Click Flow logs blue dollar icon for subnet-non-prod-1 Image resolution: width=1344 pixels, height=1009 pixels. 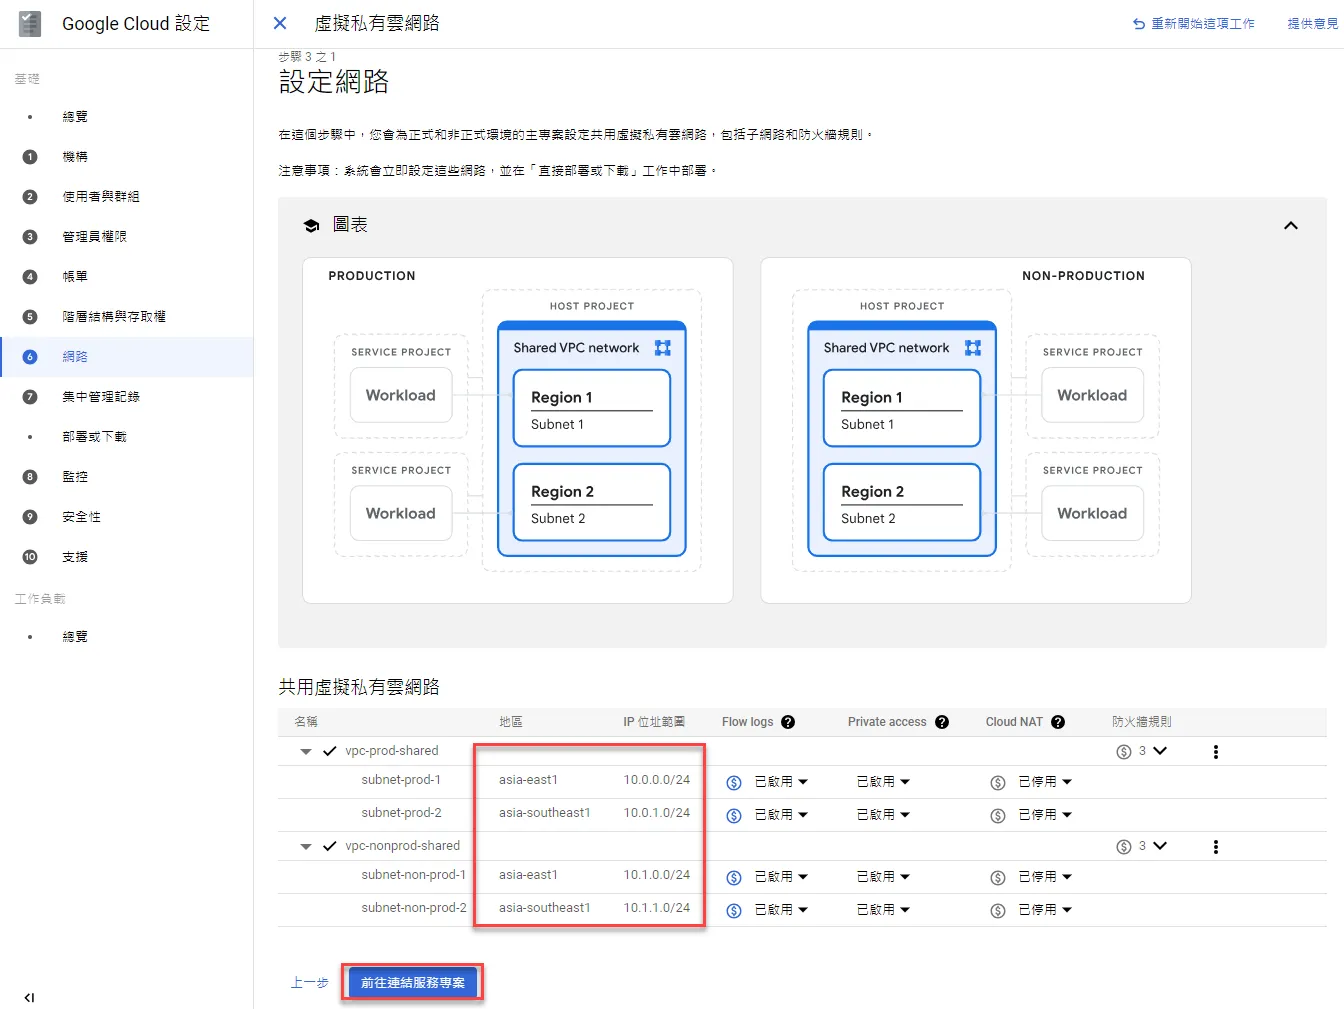[734, 878]
